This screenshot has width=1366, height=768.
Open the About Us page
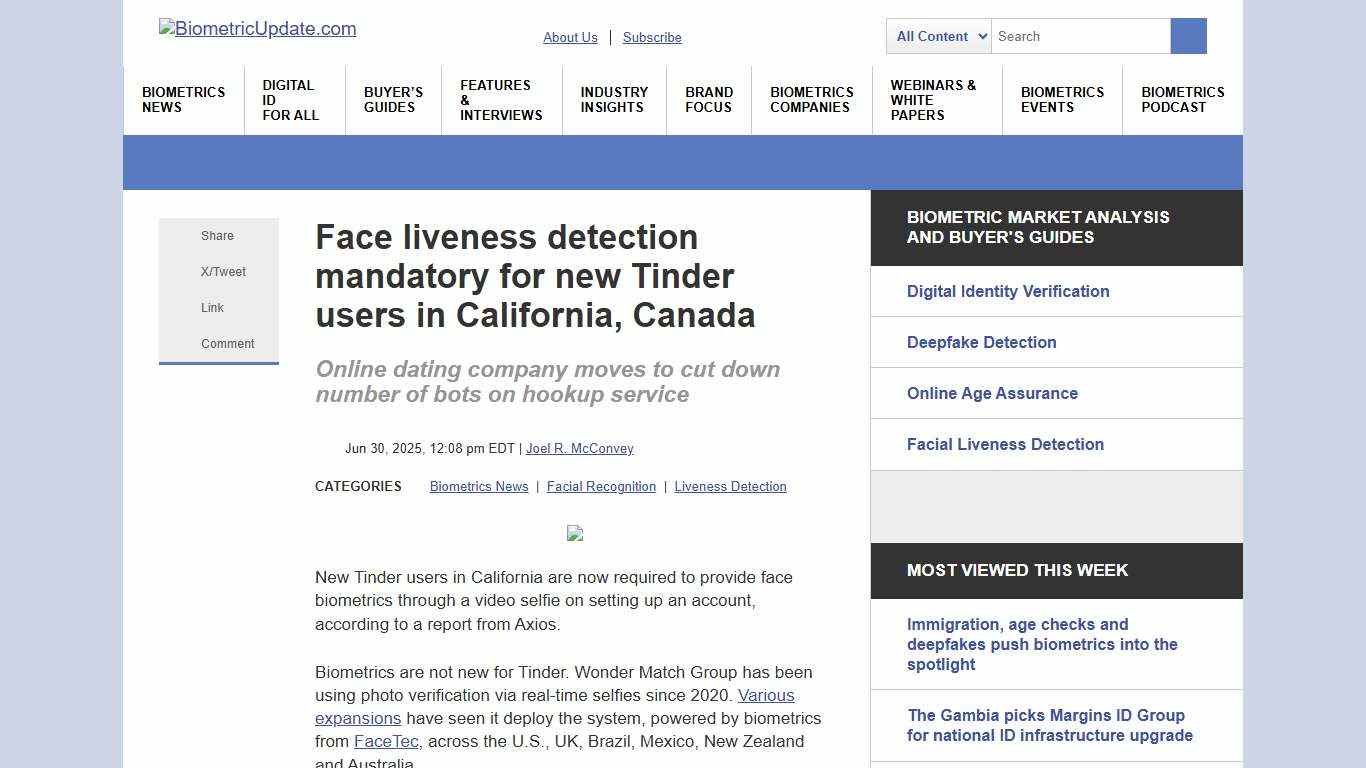[x=570, y=37]
